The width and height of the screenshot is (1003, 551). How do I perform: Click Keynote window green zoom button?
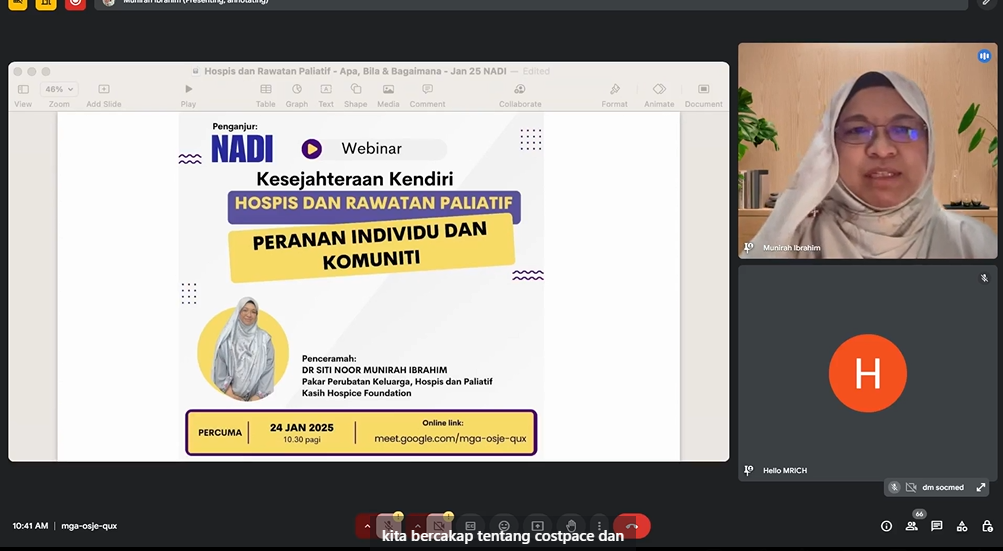pyautogui.click(x=46, y=72)
